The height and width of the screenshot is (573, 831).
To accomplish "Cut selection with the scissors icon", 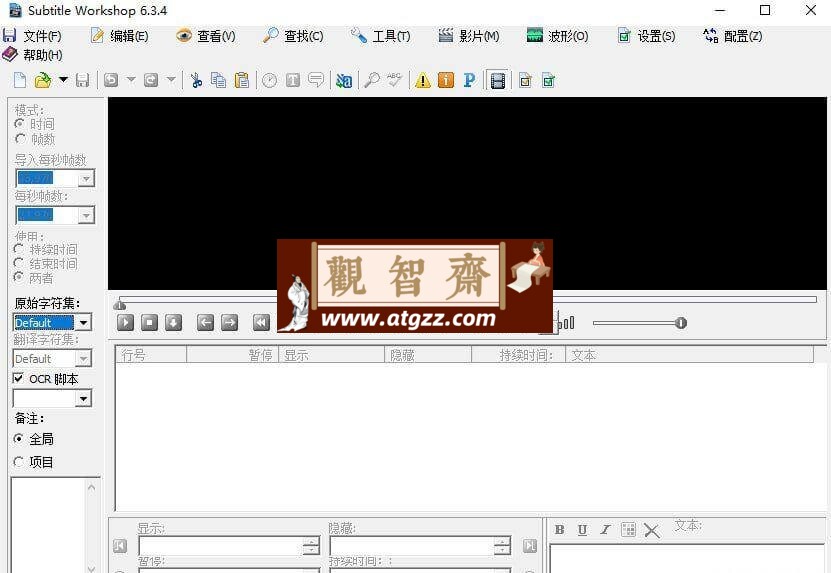I will point(196,81).
